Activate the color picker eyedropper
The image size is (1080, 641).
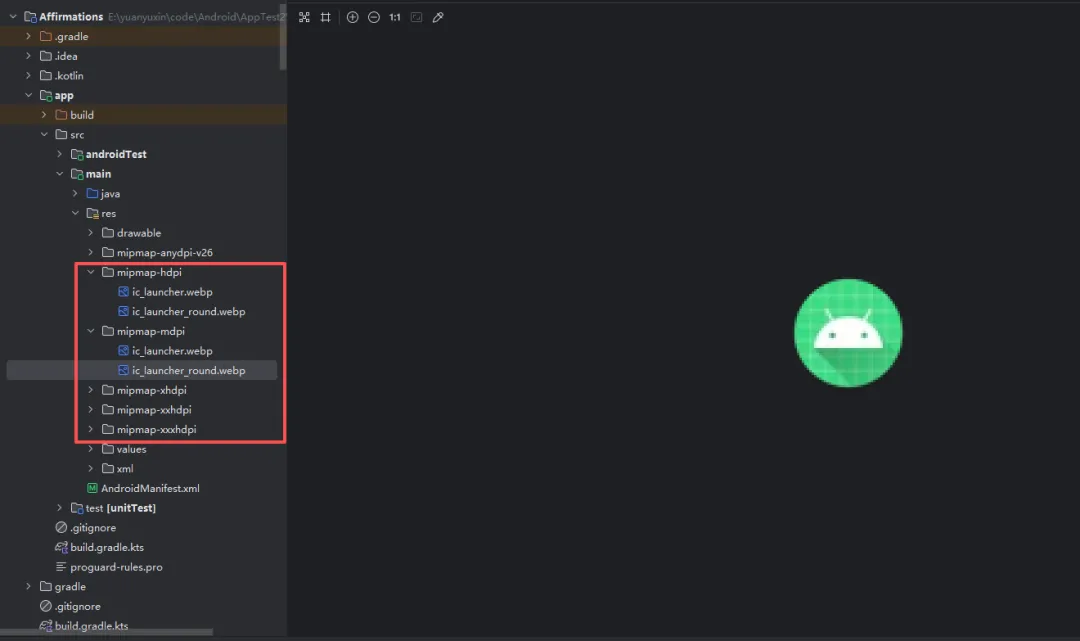click(x=438, y=17)
